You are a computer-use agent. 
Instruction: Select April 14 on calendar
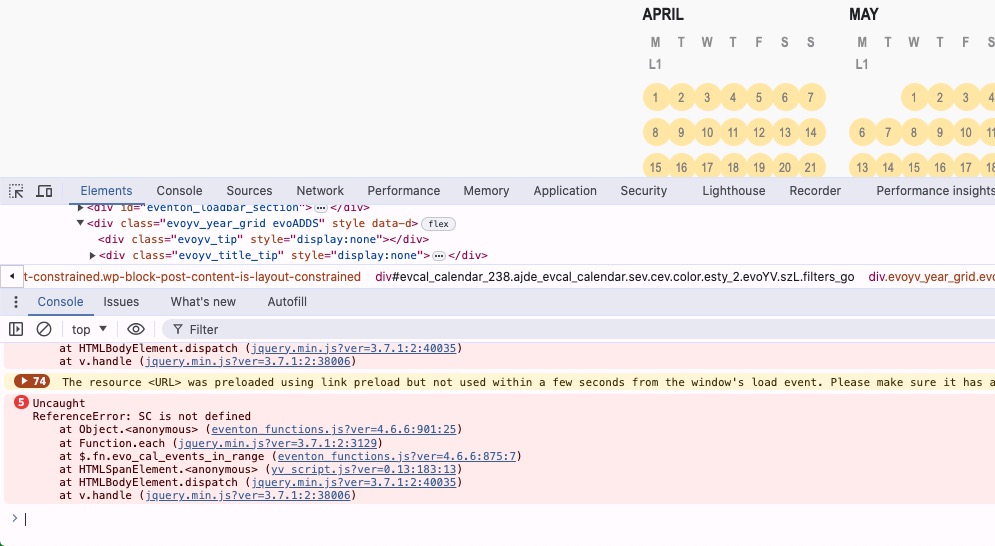tap(811, 132)
